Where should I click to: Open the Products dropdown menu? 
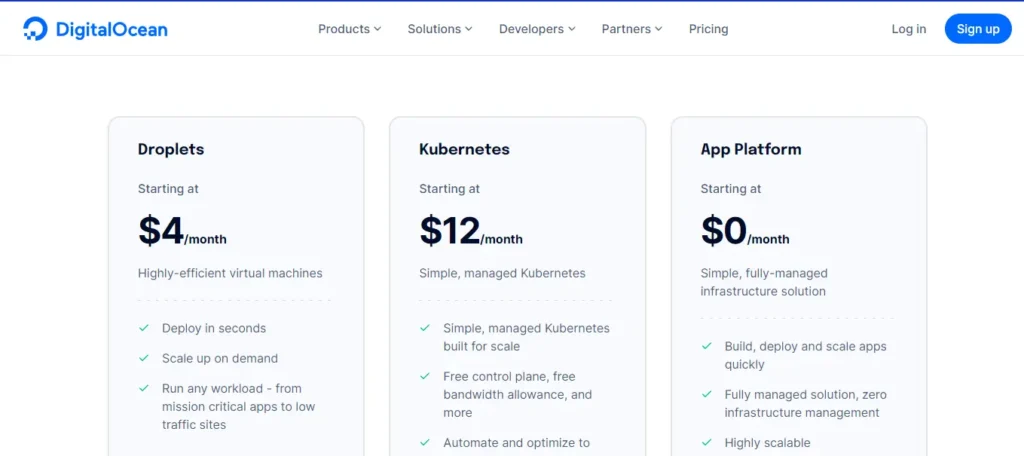(349, 29)
